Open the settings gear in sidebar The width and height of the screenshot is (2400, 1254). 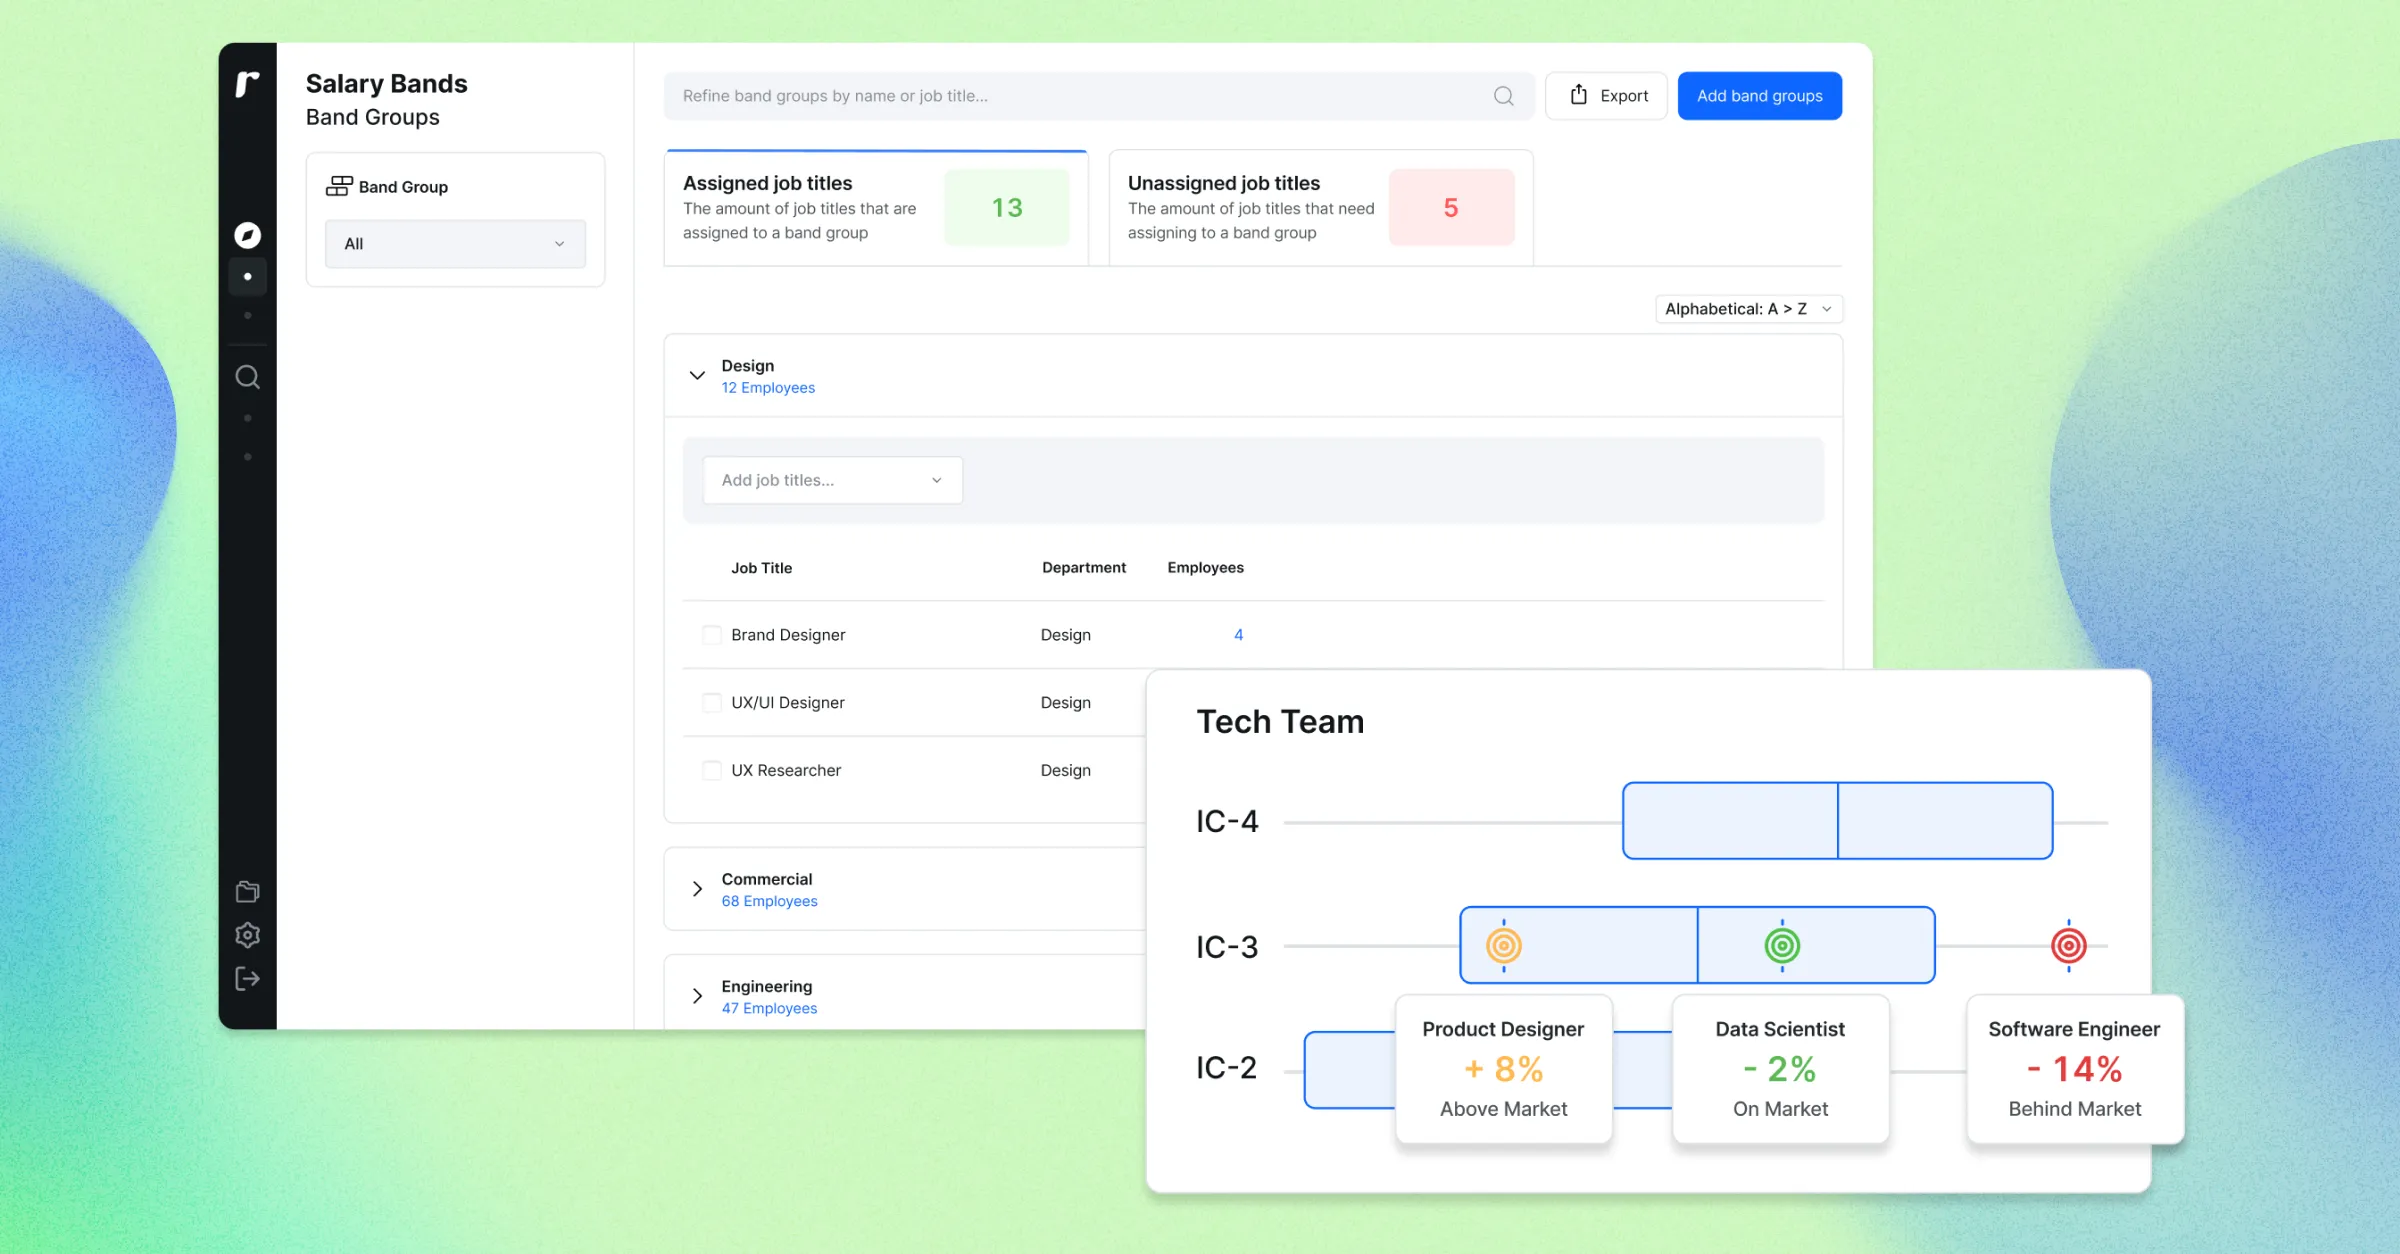pyautogui.click(x=247, y=935)
